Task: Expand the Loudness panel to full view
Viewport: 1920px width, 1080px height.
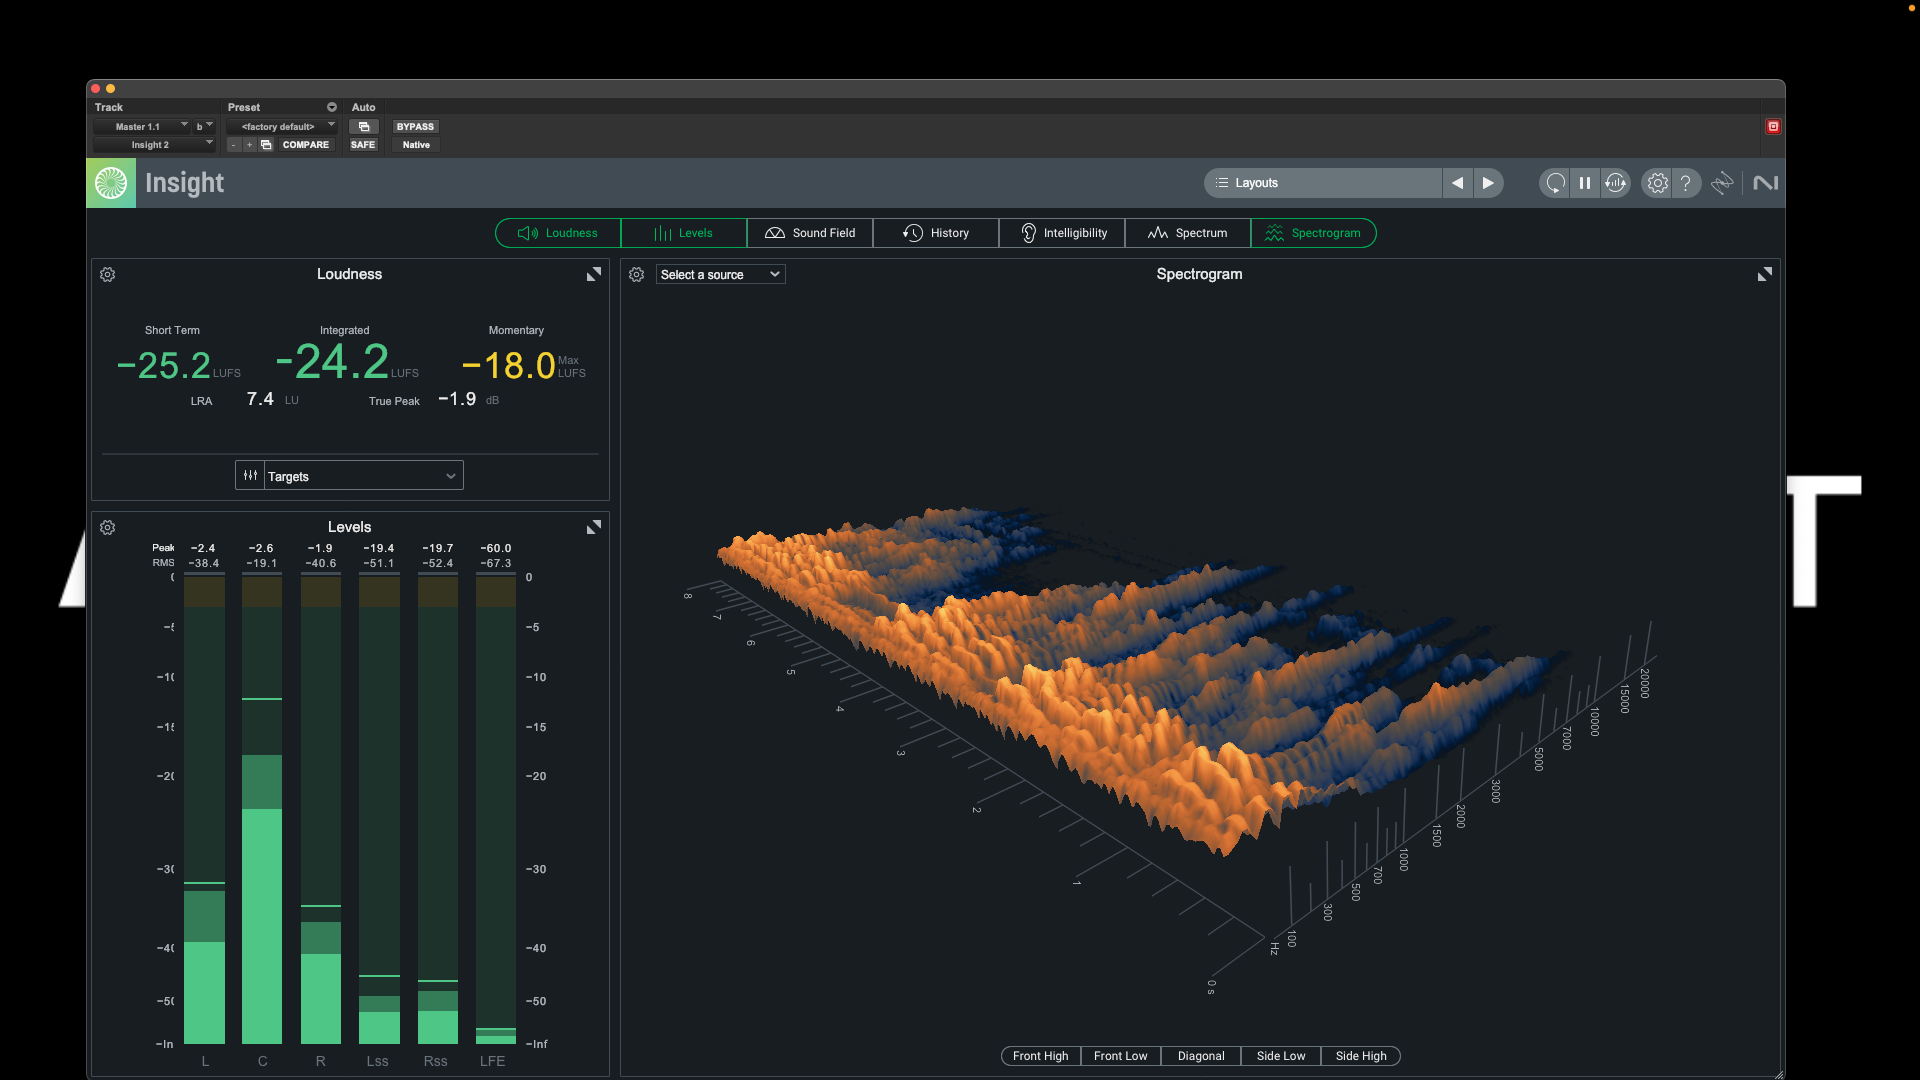Action: (x=594, y=274)
